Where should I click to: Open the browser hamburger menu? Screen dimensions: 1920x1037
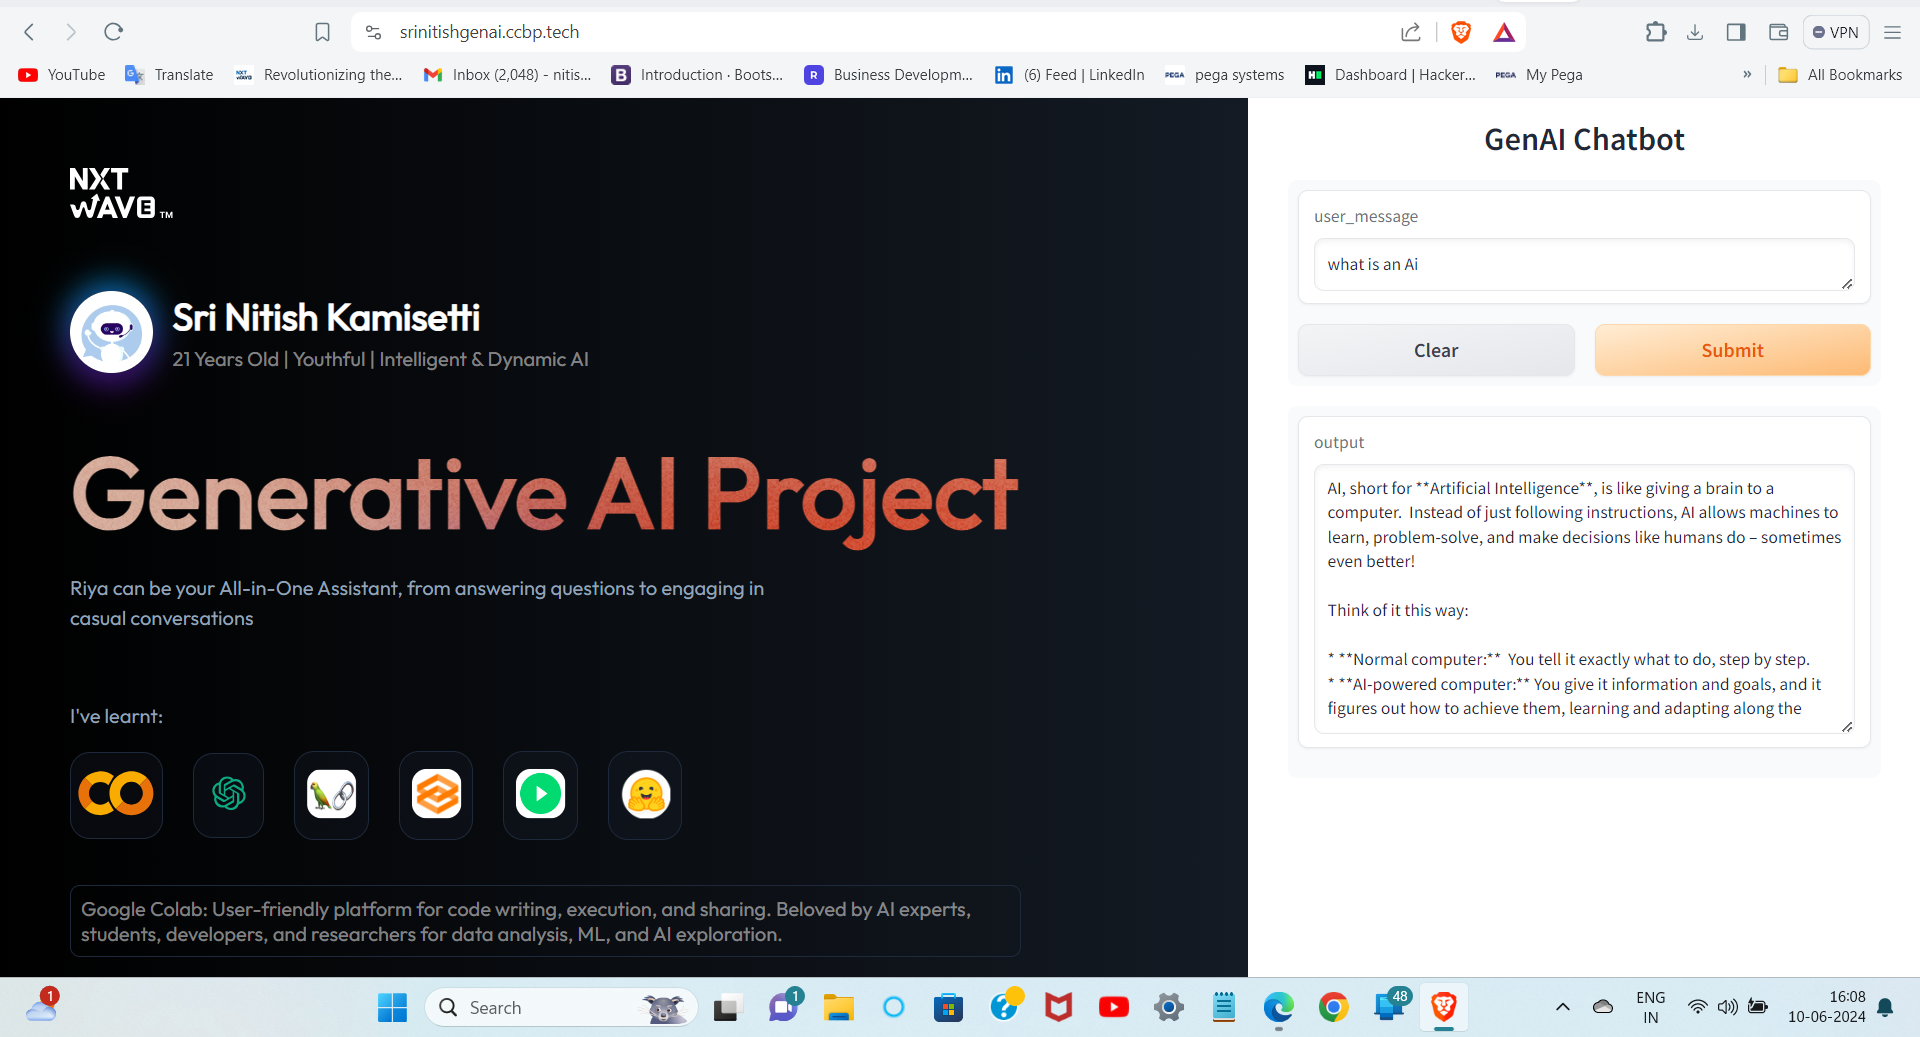click(x=1892, y=32)
